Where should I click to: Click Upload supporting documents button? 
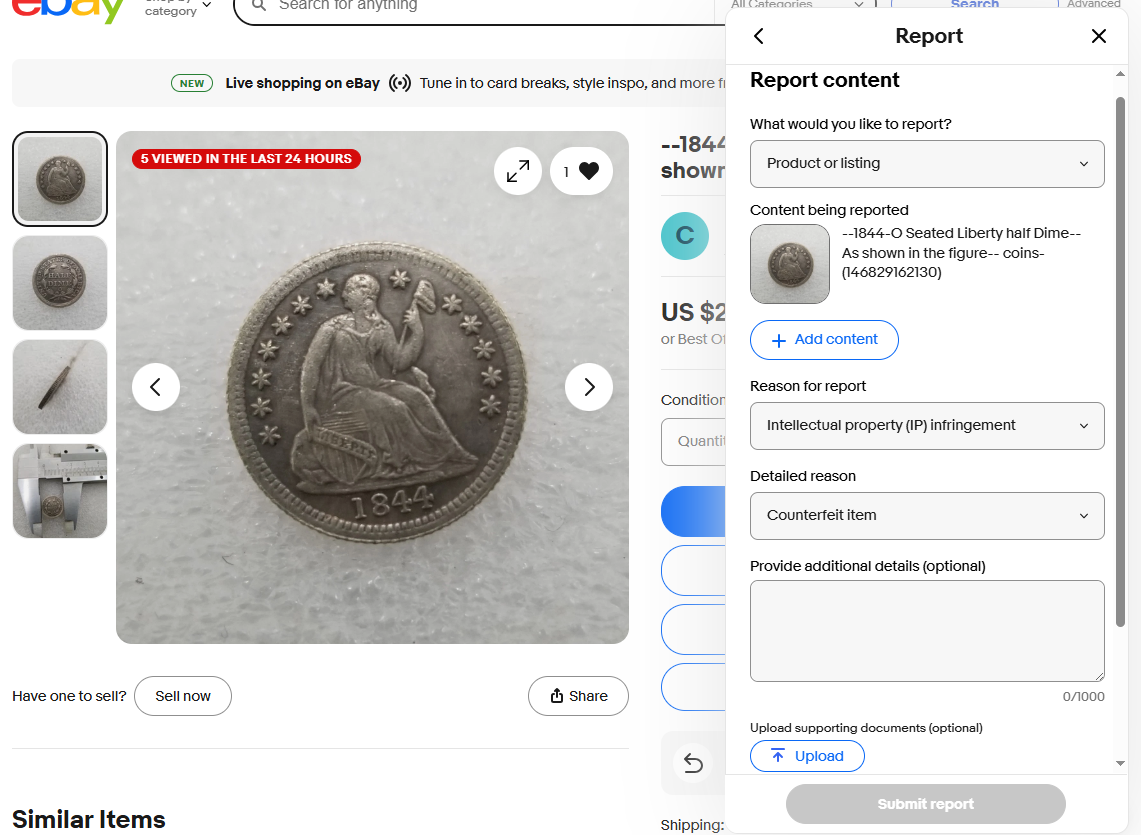tap(807, 756)
